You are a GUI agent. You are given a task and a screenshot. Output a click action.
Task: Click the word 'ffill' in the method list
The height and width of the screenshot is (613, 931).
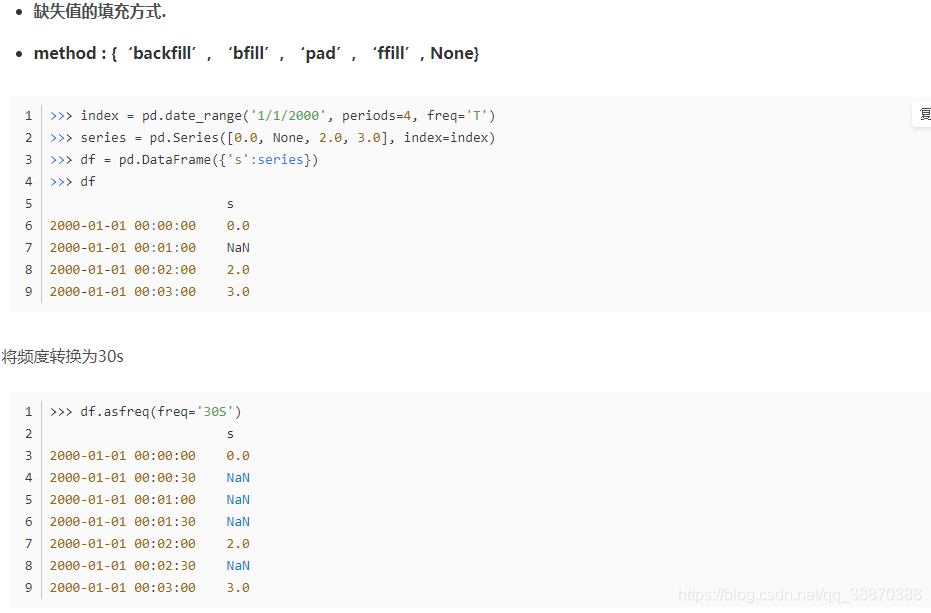[390, 53]
